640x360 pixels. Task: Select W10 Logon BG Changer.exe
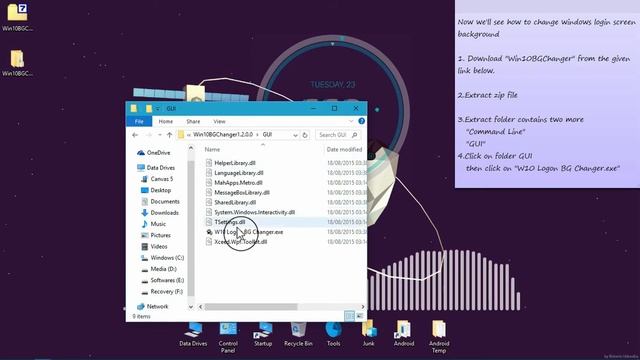(x=249, y=232)
